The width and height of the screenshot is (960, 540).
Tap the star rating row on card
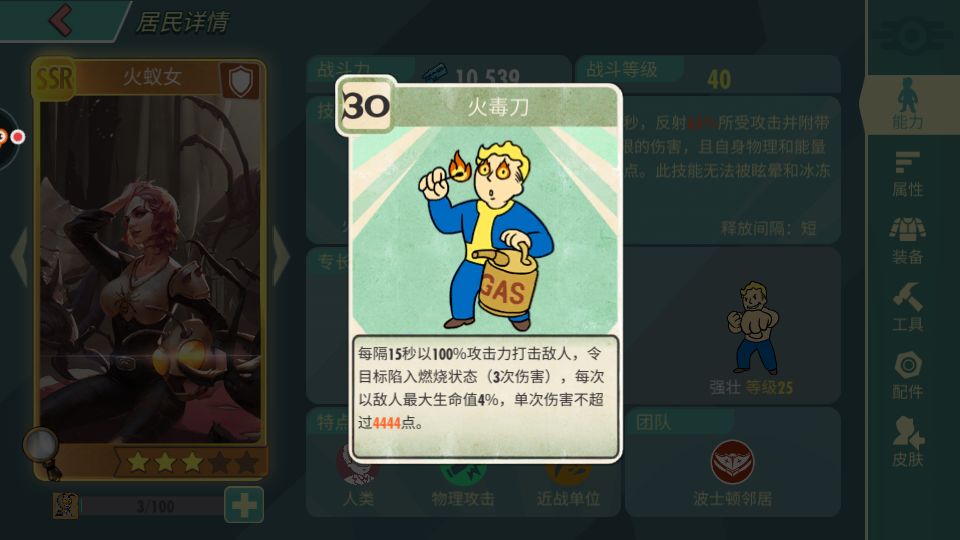point(192,462)
